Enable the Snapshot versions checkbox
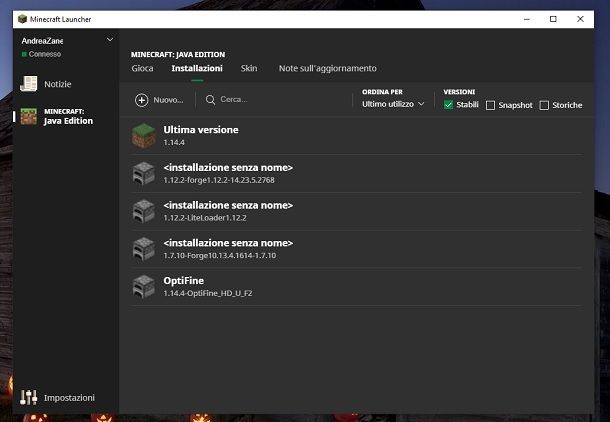The width and height of the screenshot is (610, 422). [x=491, y=105]
